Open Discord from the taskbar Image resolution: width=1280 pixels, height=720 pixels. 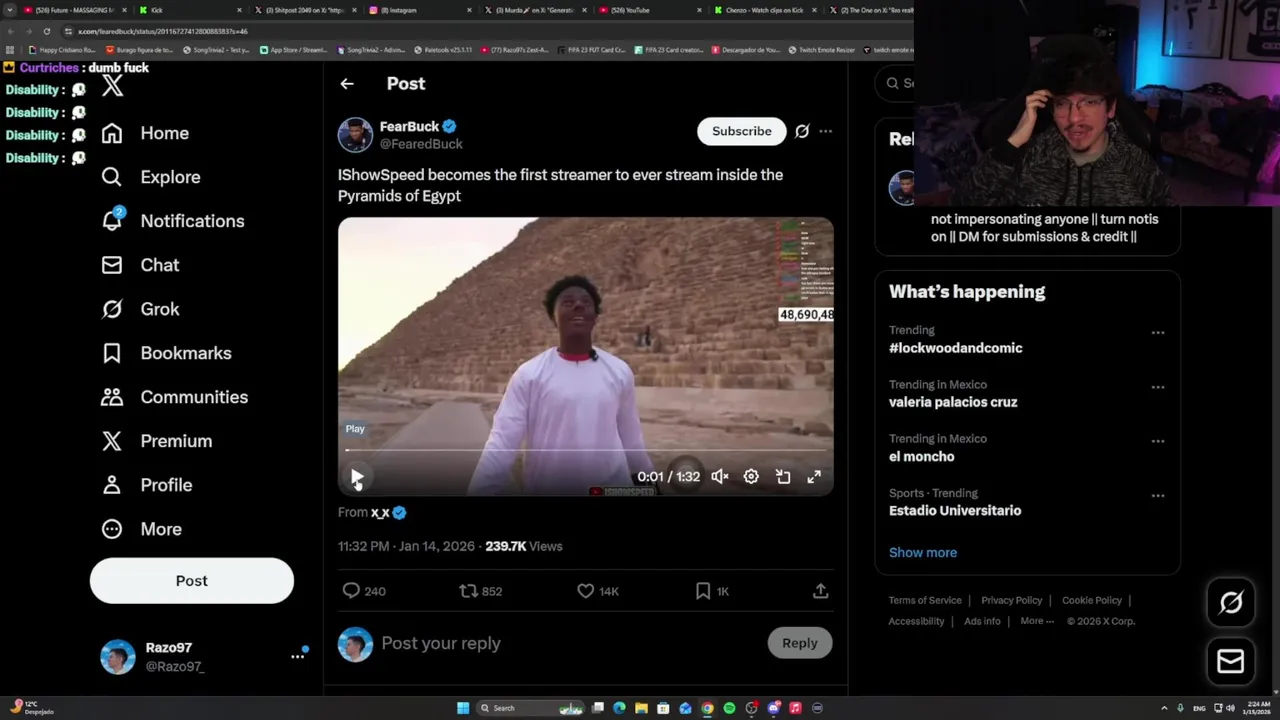point(773,708)
